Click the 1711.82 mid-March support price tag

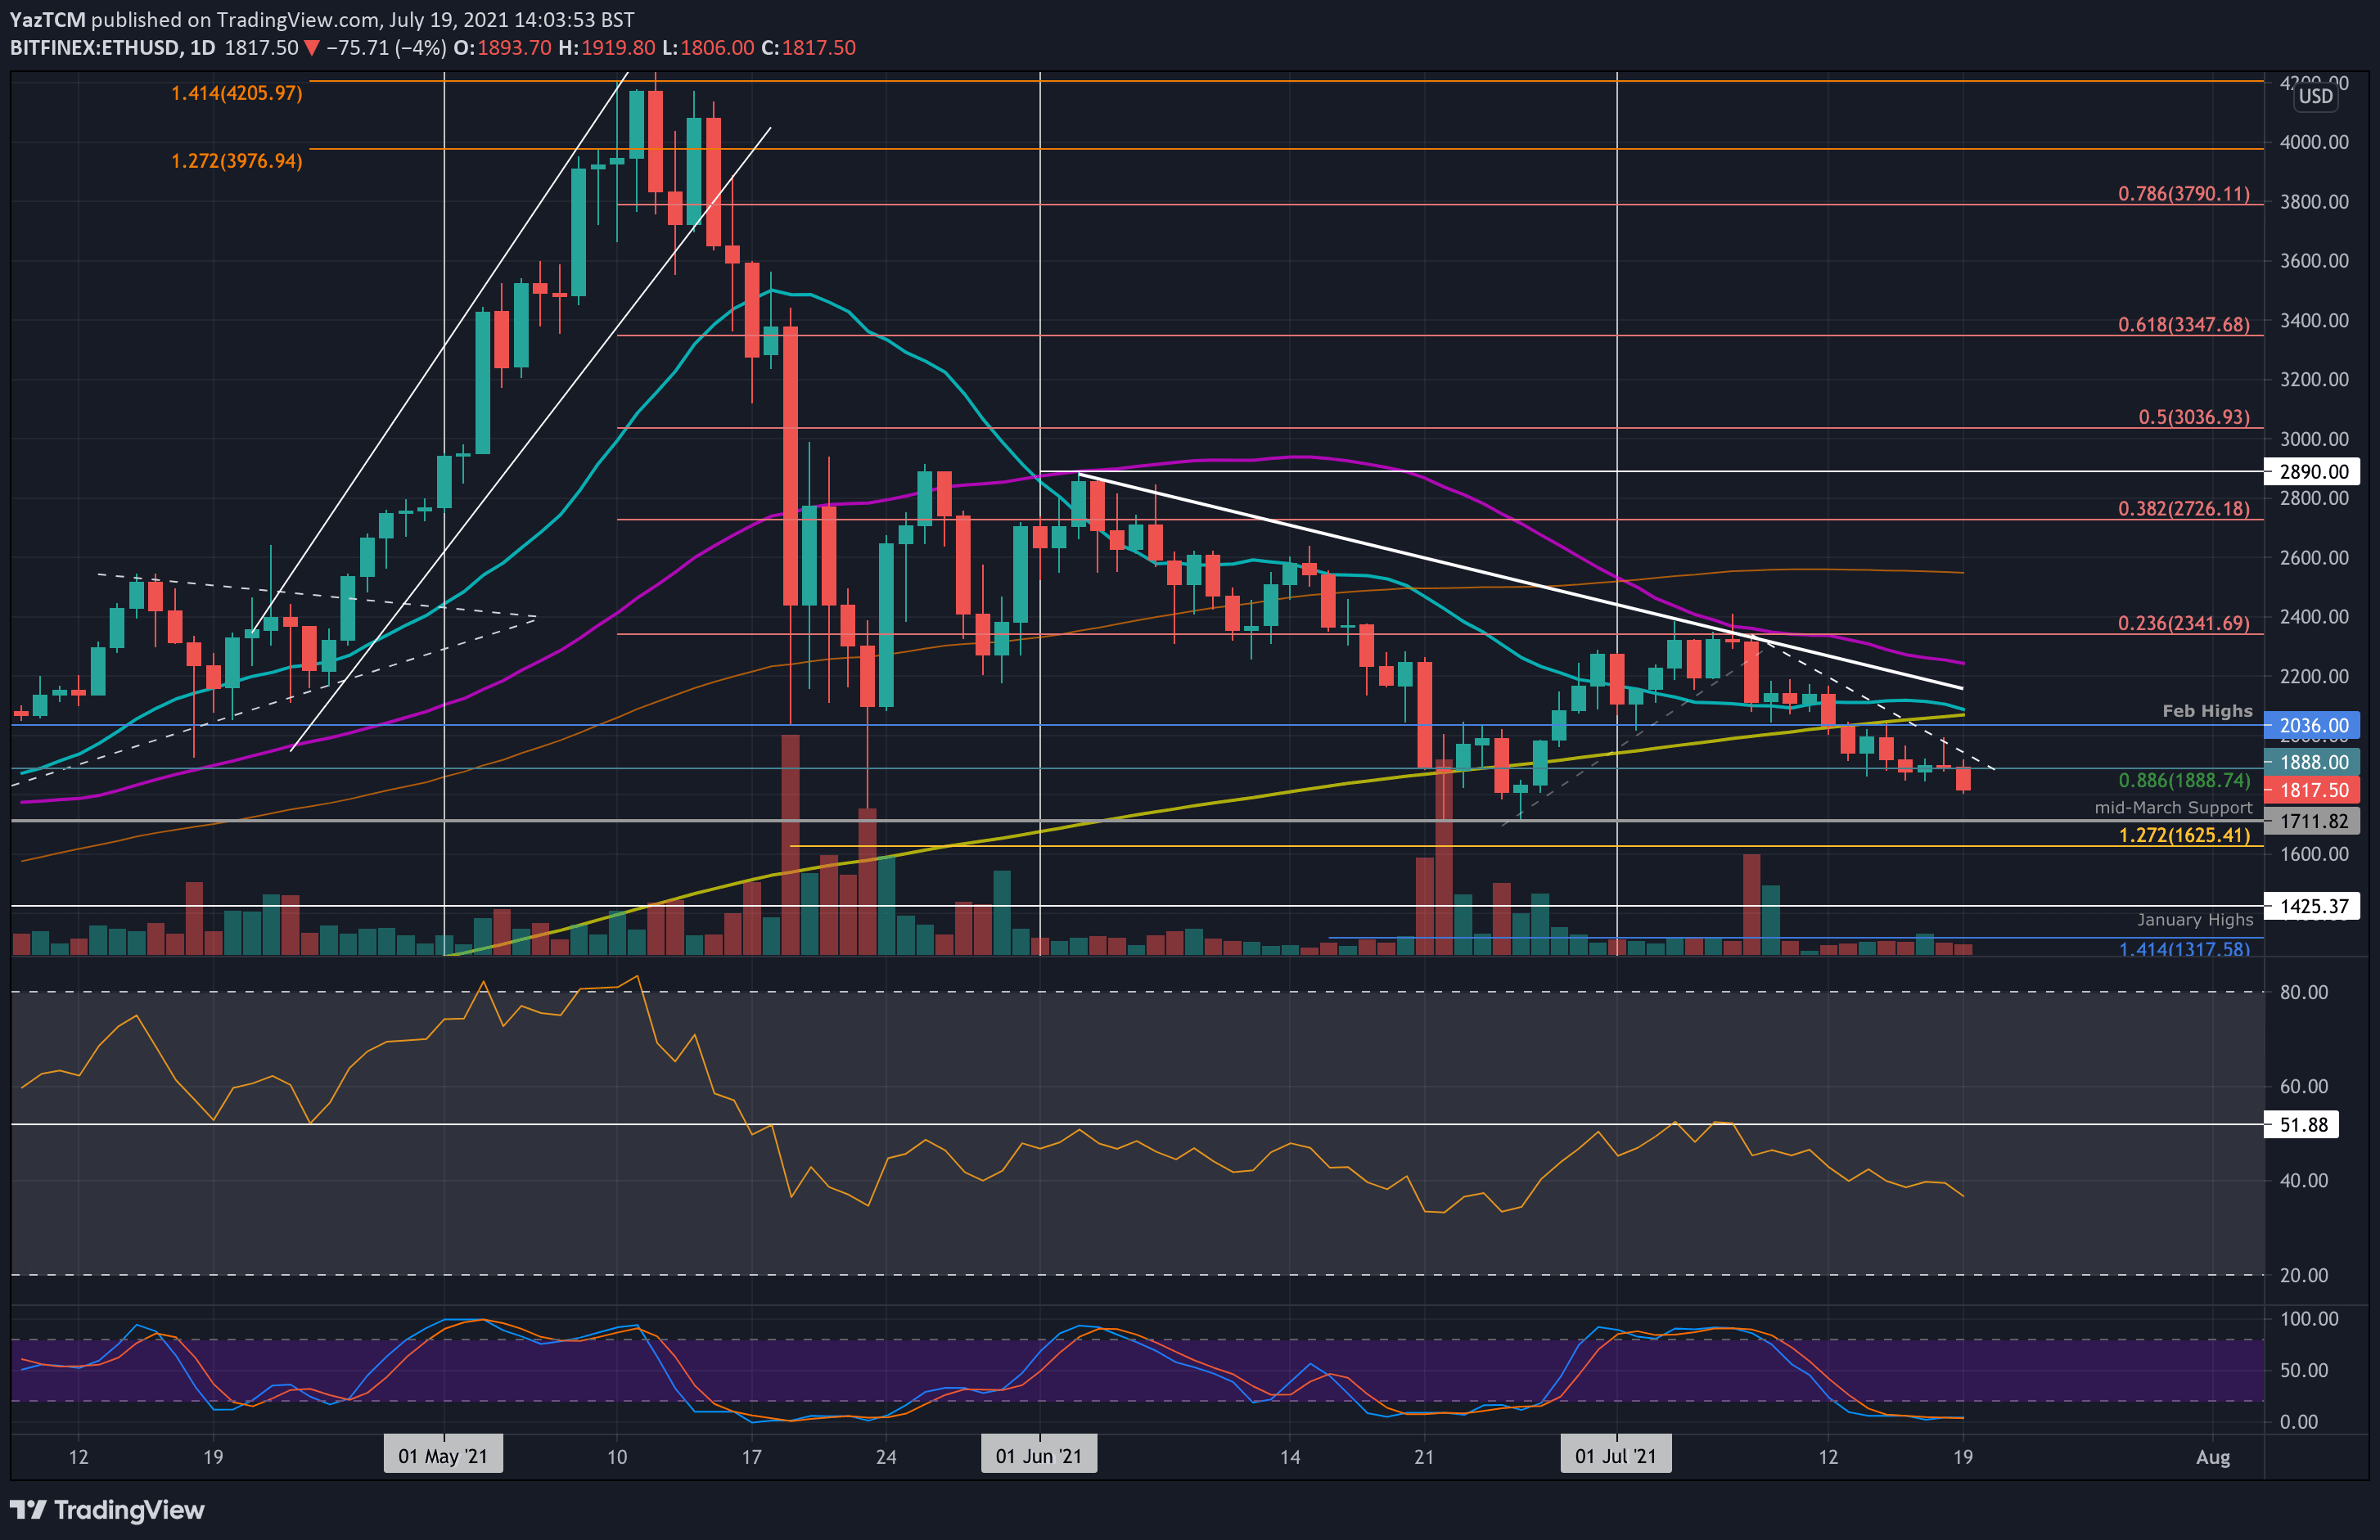point(2312,821)
